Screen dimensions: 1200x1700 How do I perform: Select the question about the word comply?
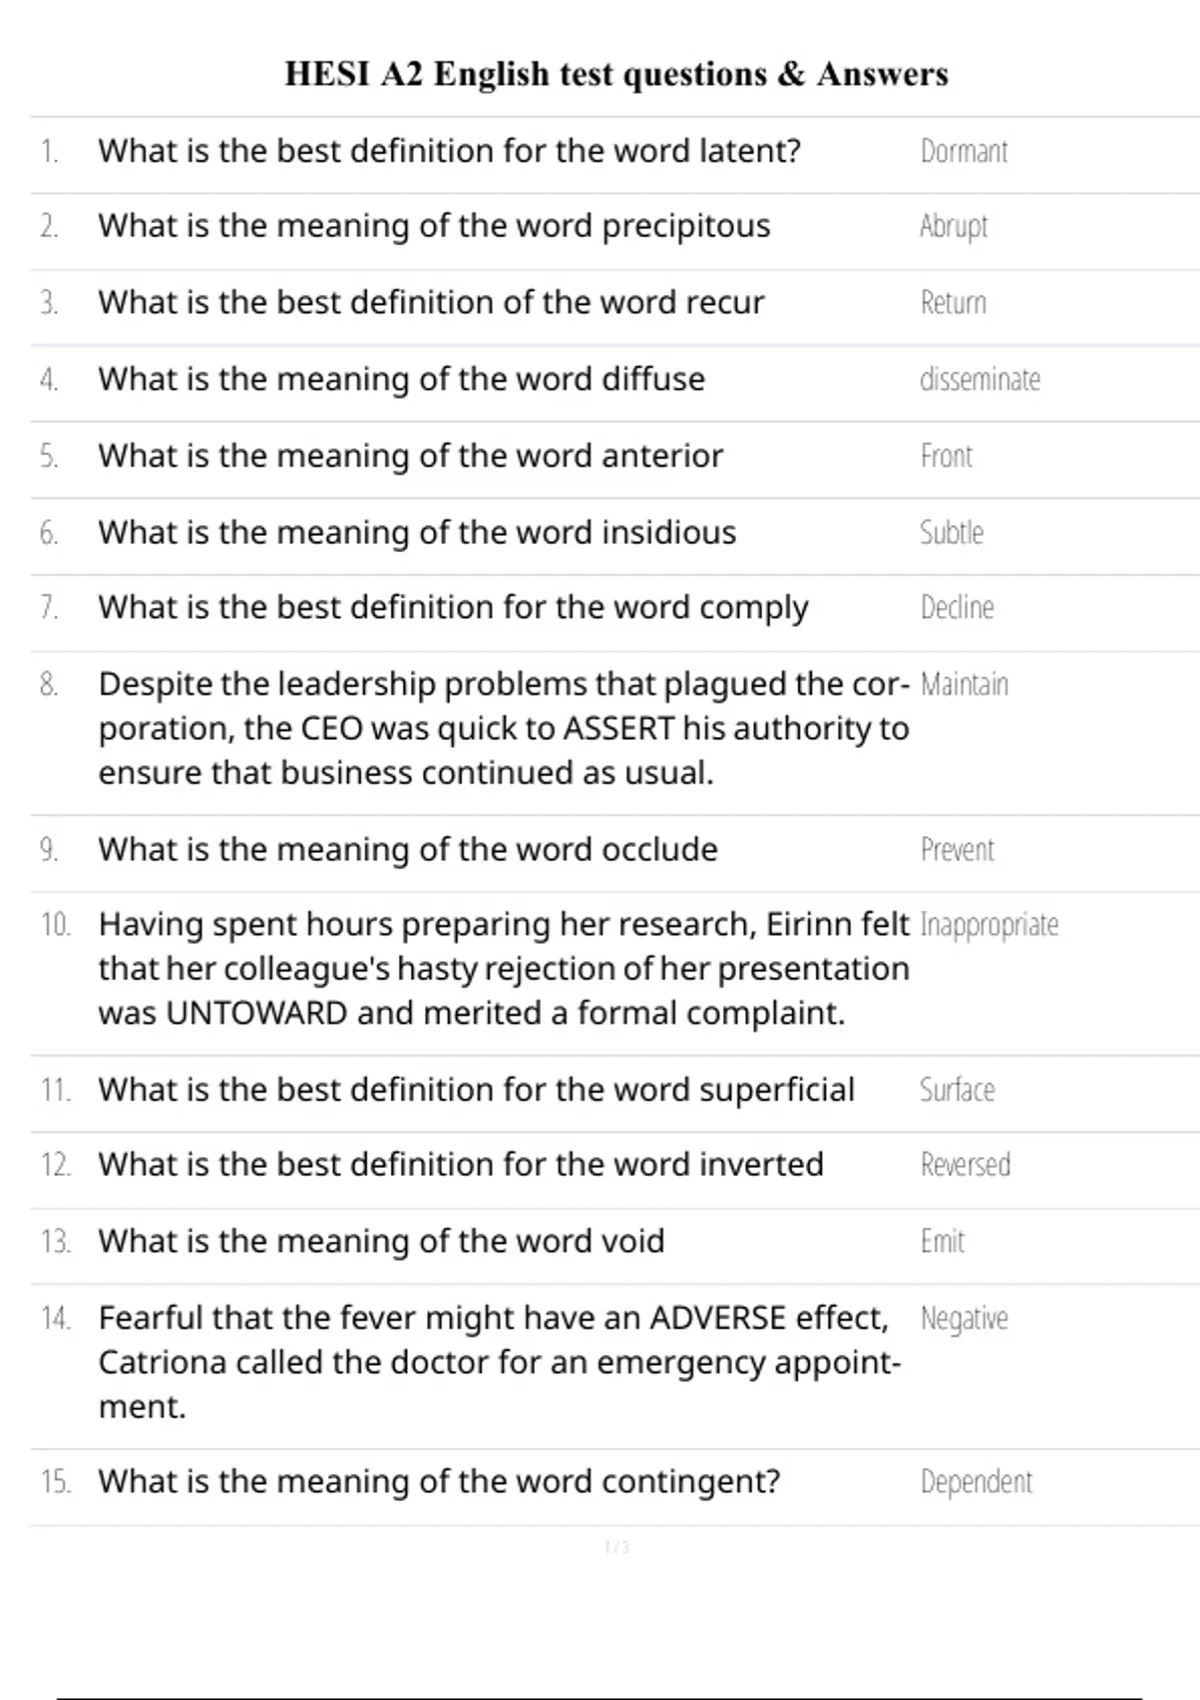(x=453, y=608)
